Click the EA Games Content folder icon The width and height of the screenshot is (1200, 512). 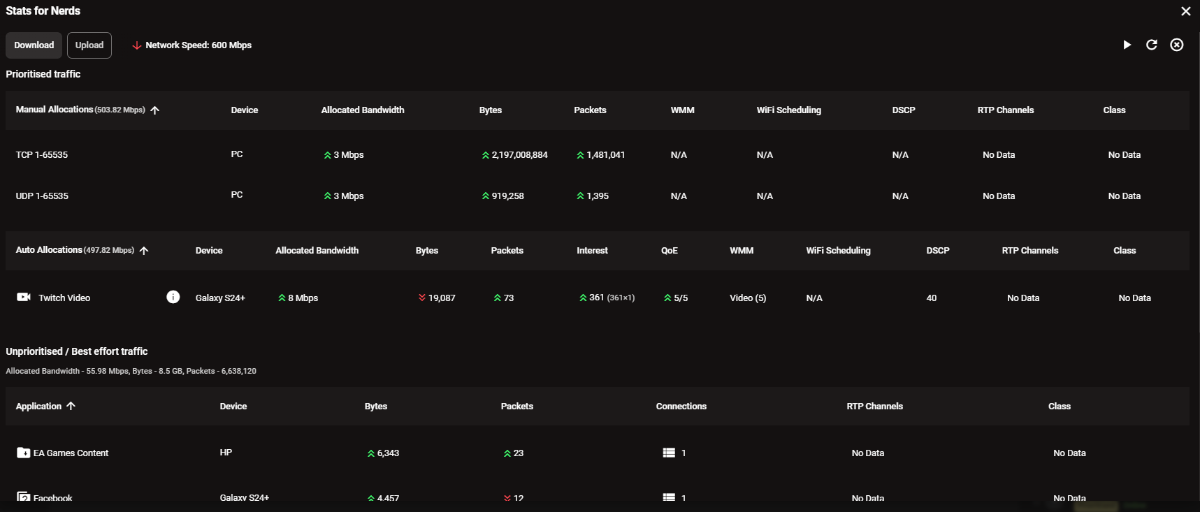(24, 453)
